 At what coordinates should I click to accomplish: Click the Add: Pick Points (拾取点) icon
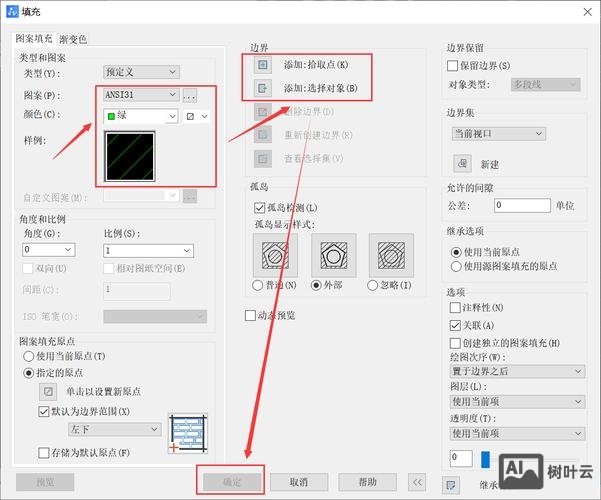(263, 65)
